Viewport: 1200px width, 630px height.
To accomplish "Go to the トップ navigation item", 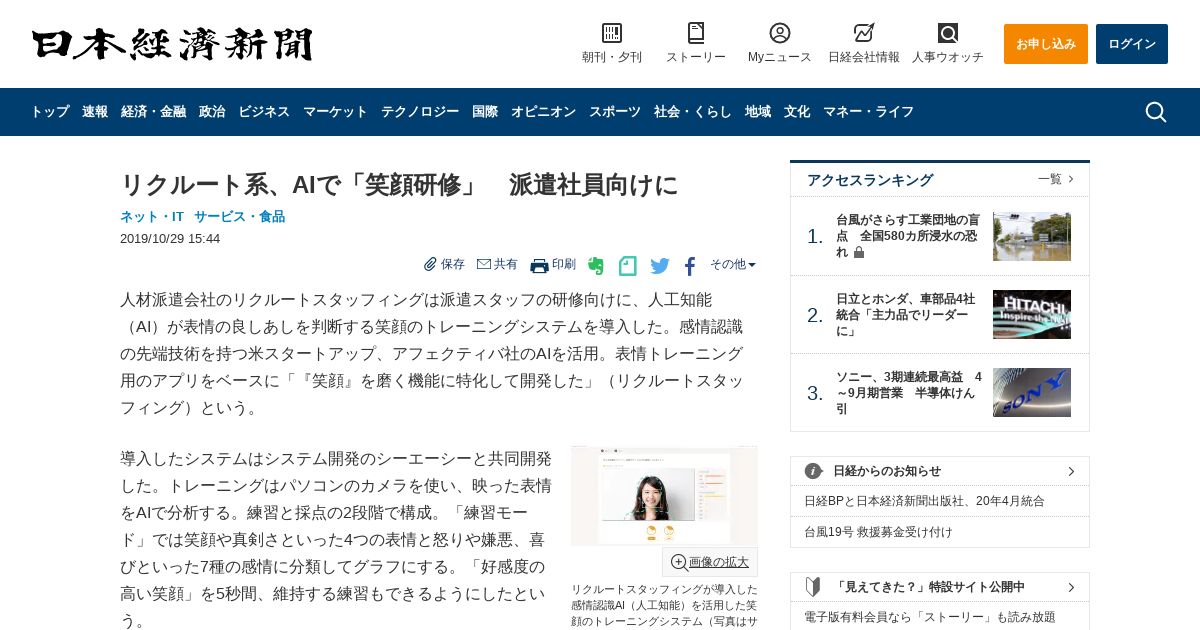I will pyautogui.click(x=50, y=112).
